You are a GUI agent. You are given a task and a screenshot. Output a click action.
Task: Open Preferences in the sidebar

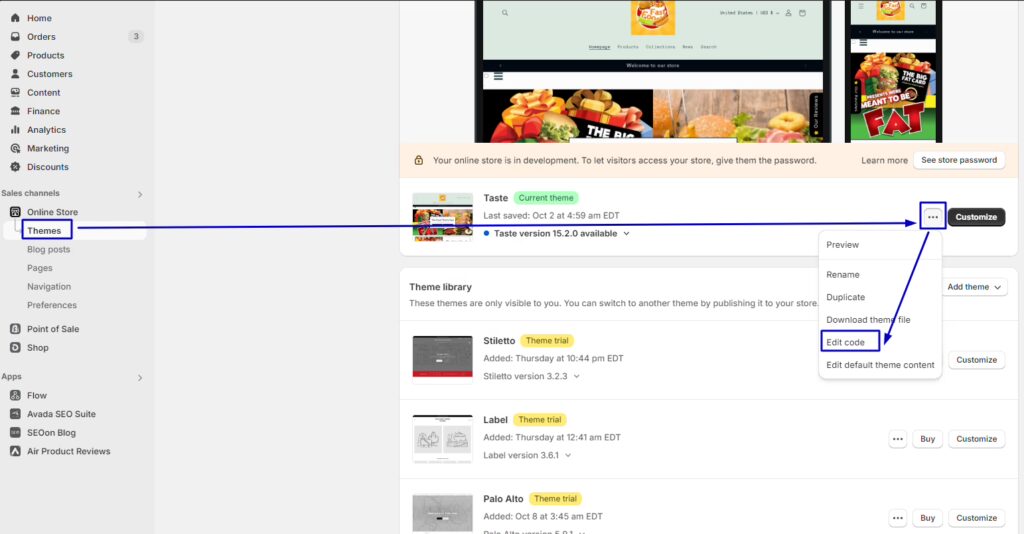click(52, 306)
